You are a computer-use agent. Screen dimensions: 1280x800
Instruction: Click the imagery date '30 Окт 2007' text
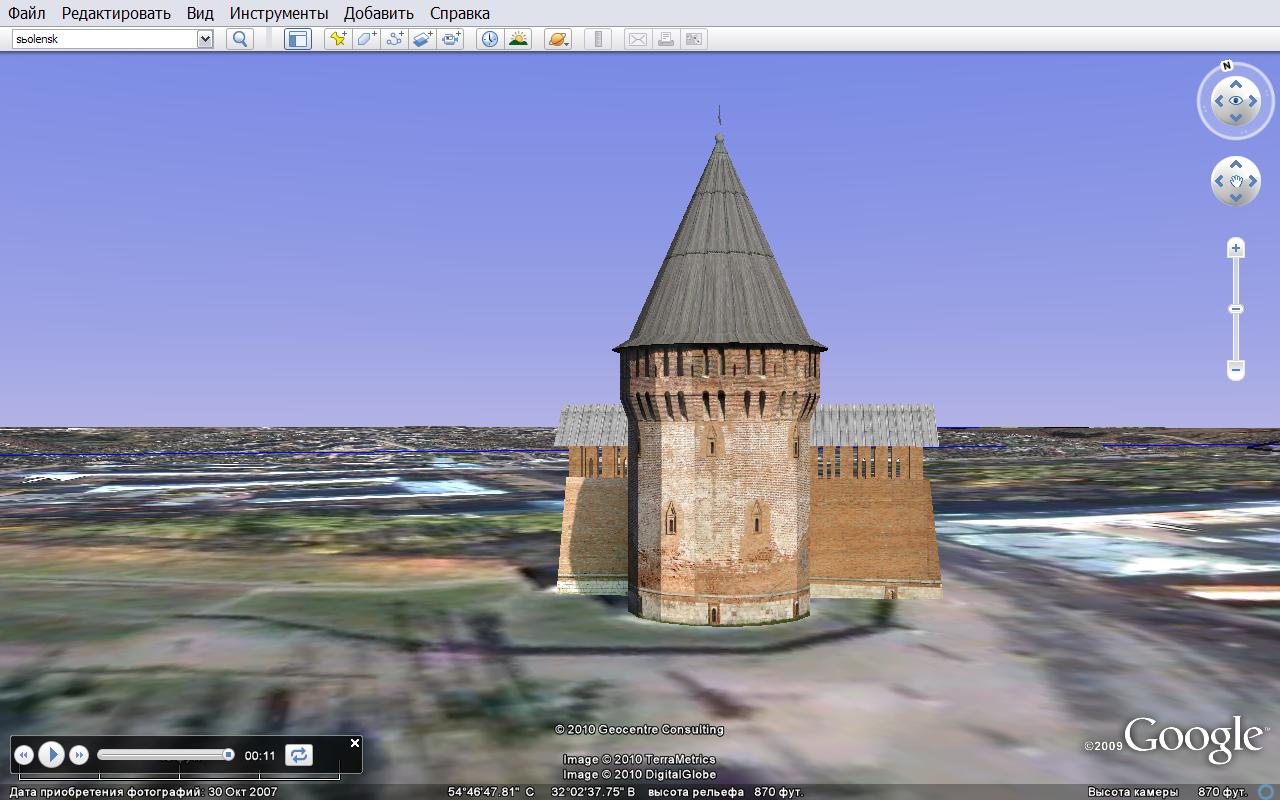coord(243,792)
